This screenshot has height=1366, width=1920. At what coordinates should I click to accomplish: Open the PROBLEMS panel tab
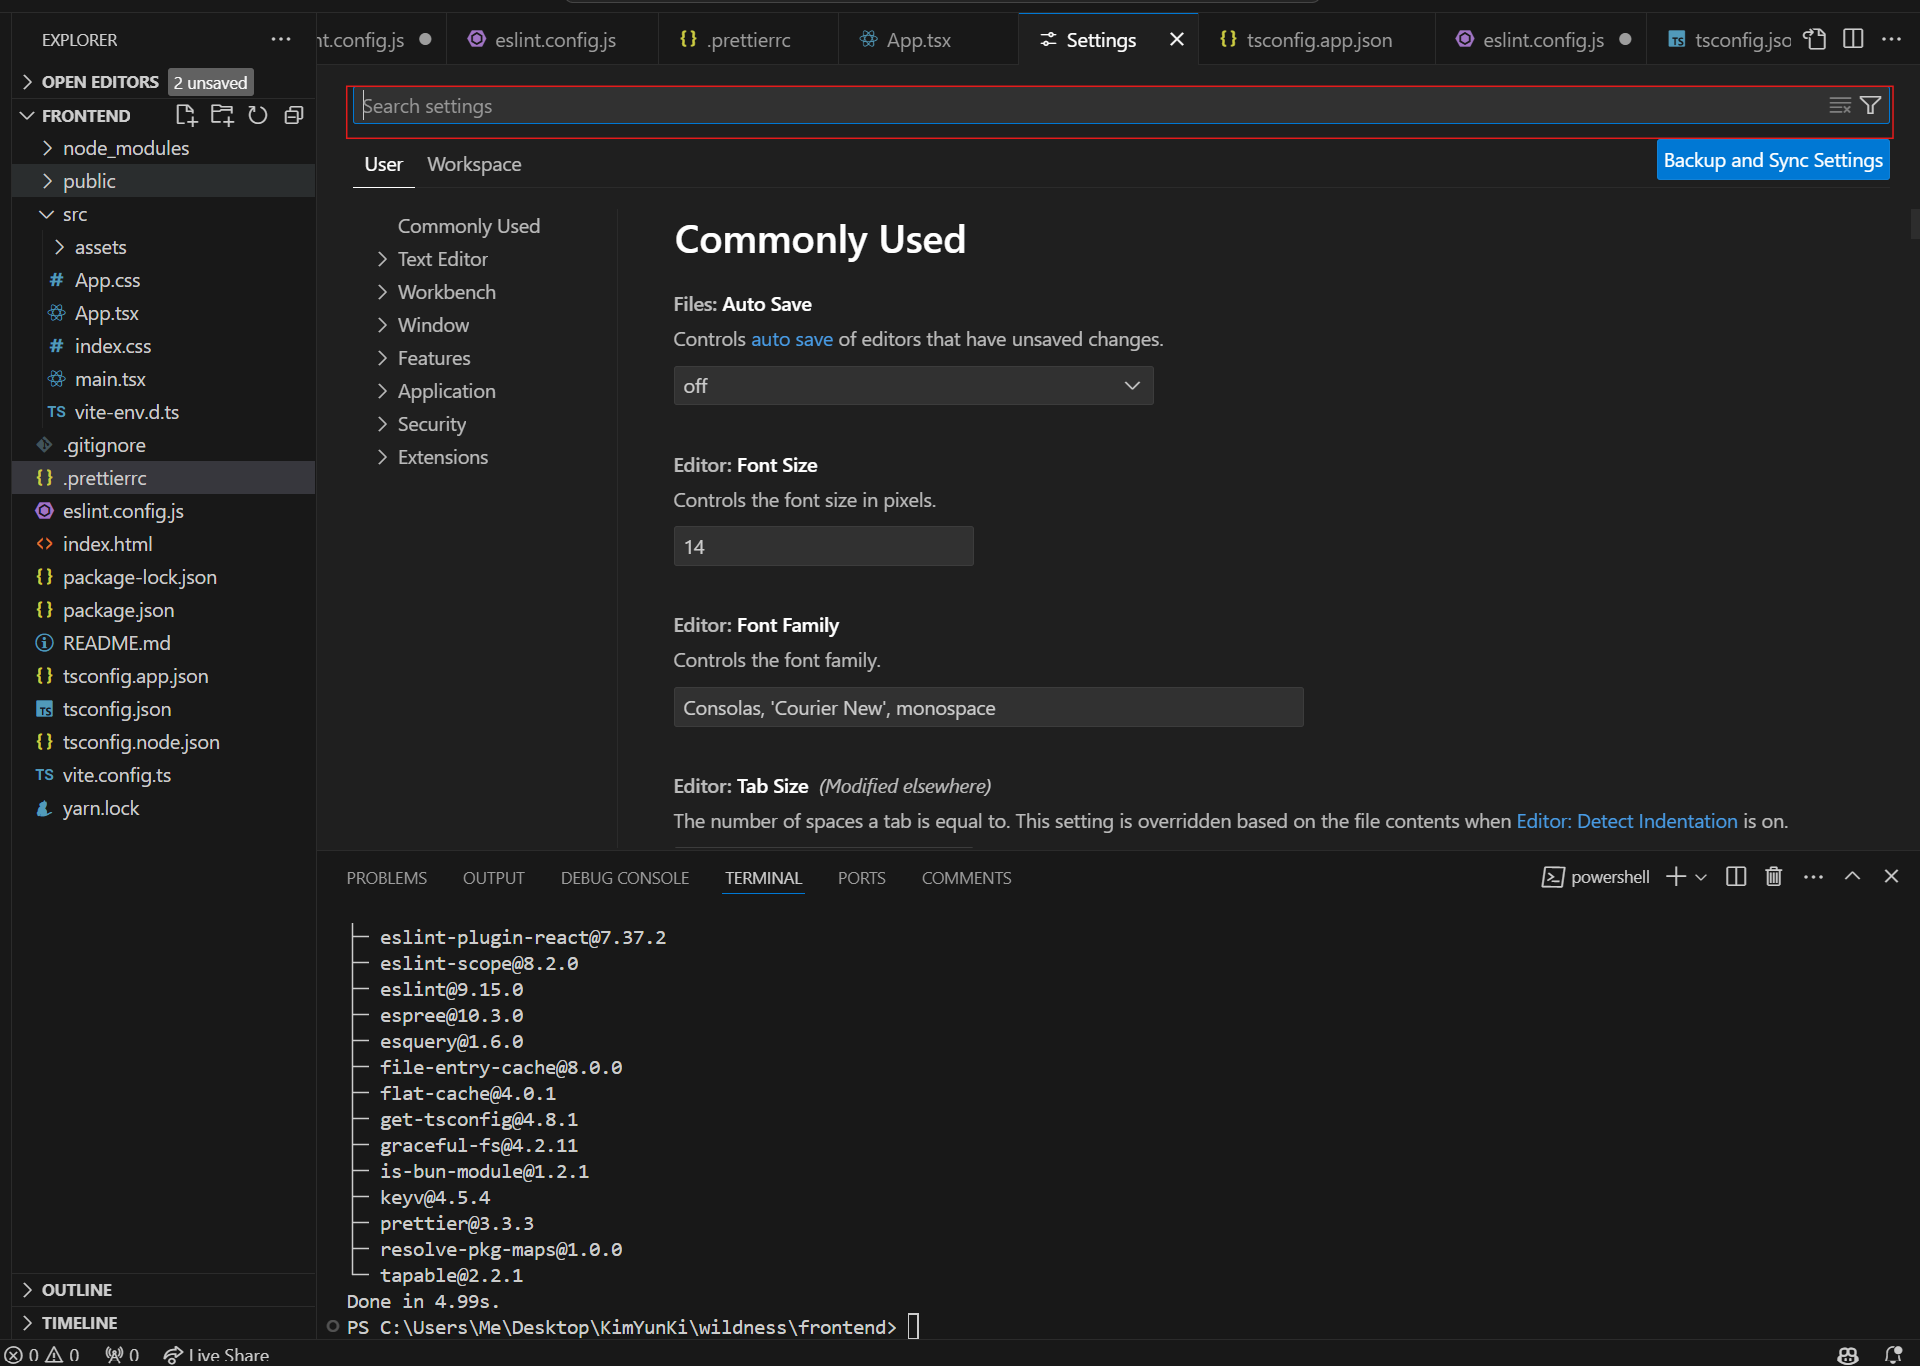[386, 878]
